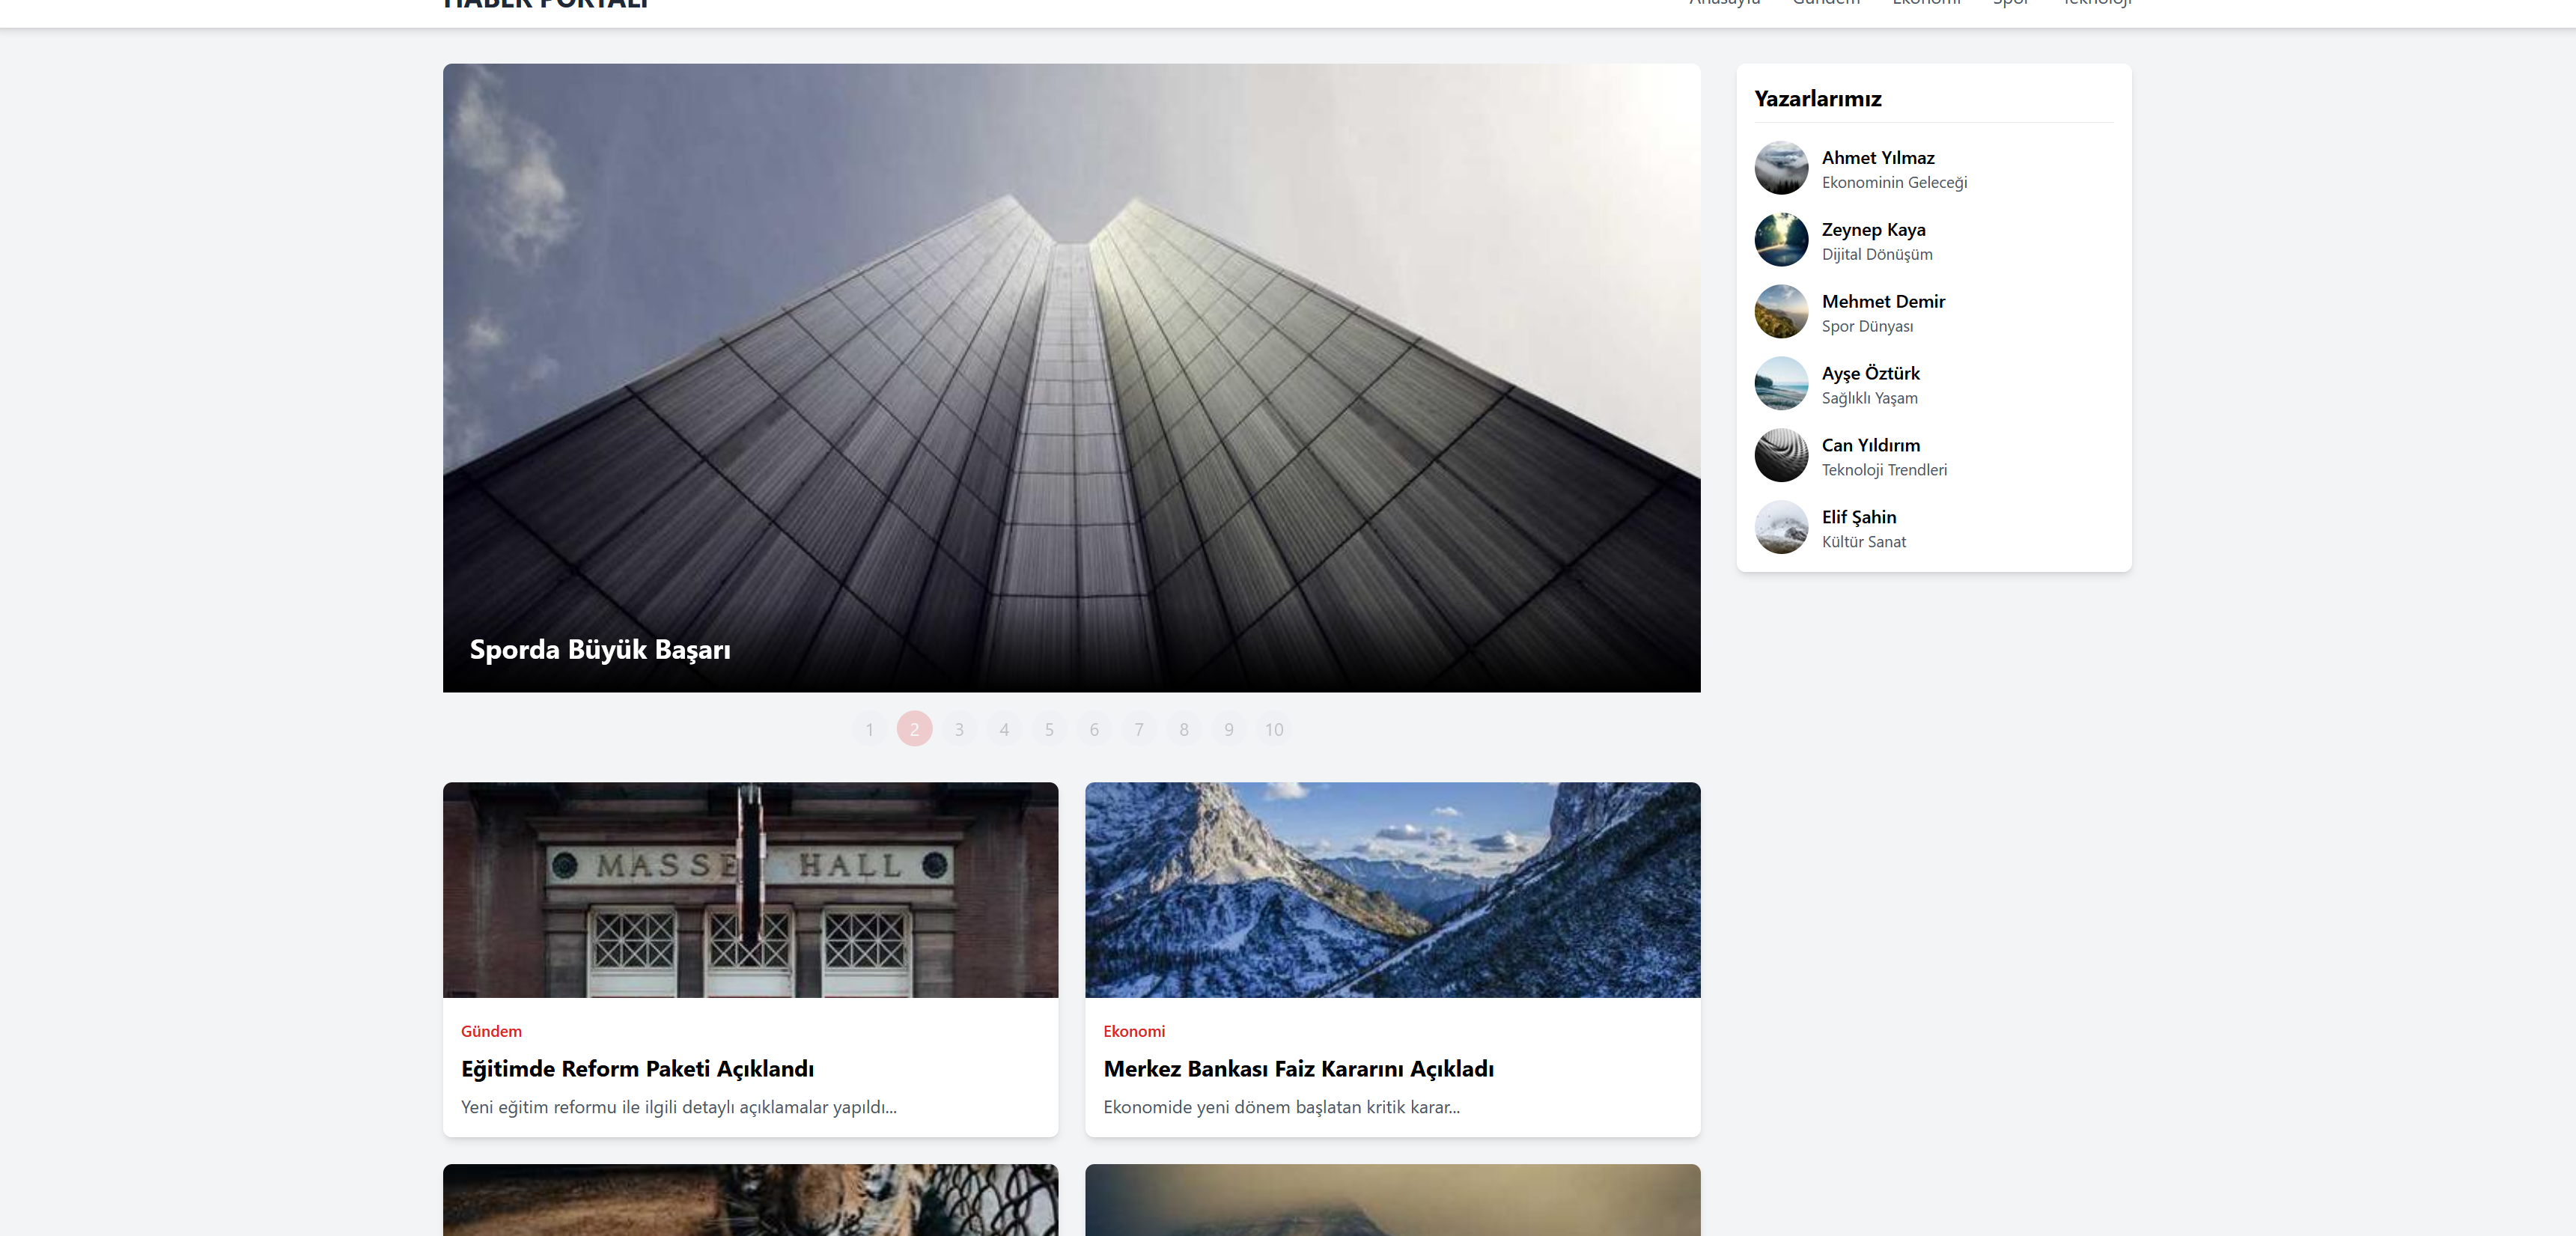The image size is (2576, 1236).
Task: Open Merkez Bankası Faiz Kararını Açıkladı
Action: pyautogui.click(x=1298, y=1069)
